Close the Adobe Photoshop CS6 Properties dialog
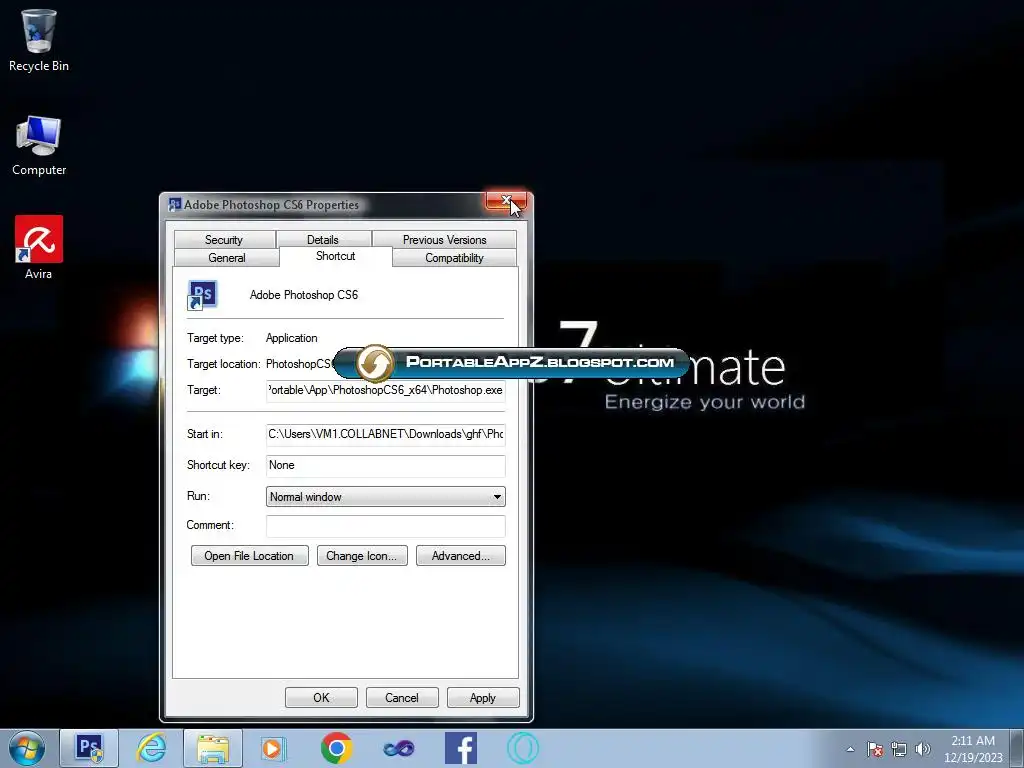The image size is (1024, 768). pos(506,200)
